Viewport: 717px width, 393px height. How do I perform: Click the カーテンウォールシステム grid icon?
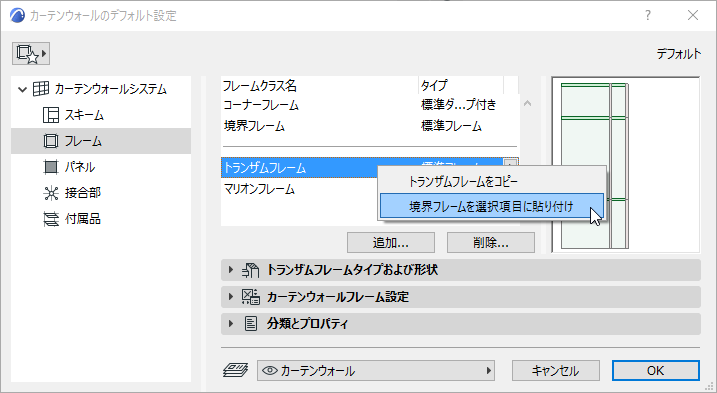click(41, 89)
